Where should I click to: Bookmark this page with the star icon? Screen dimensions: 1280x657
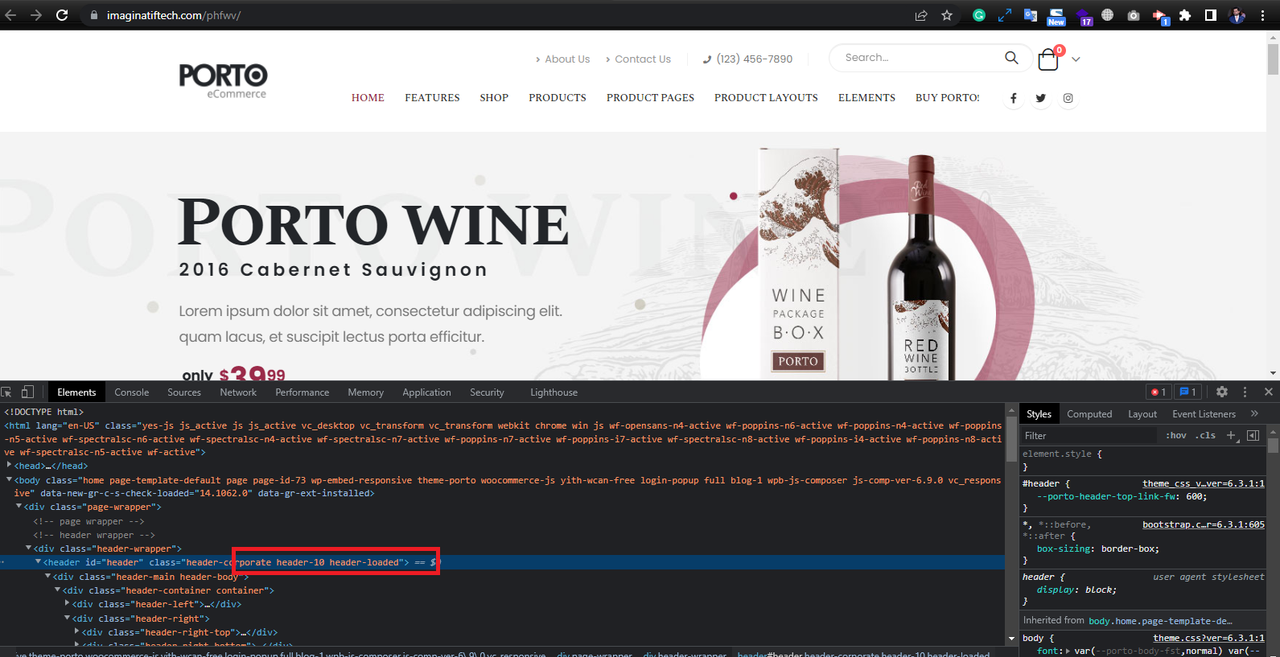point(947,16)
